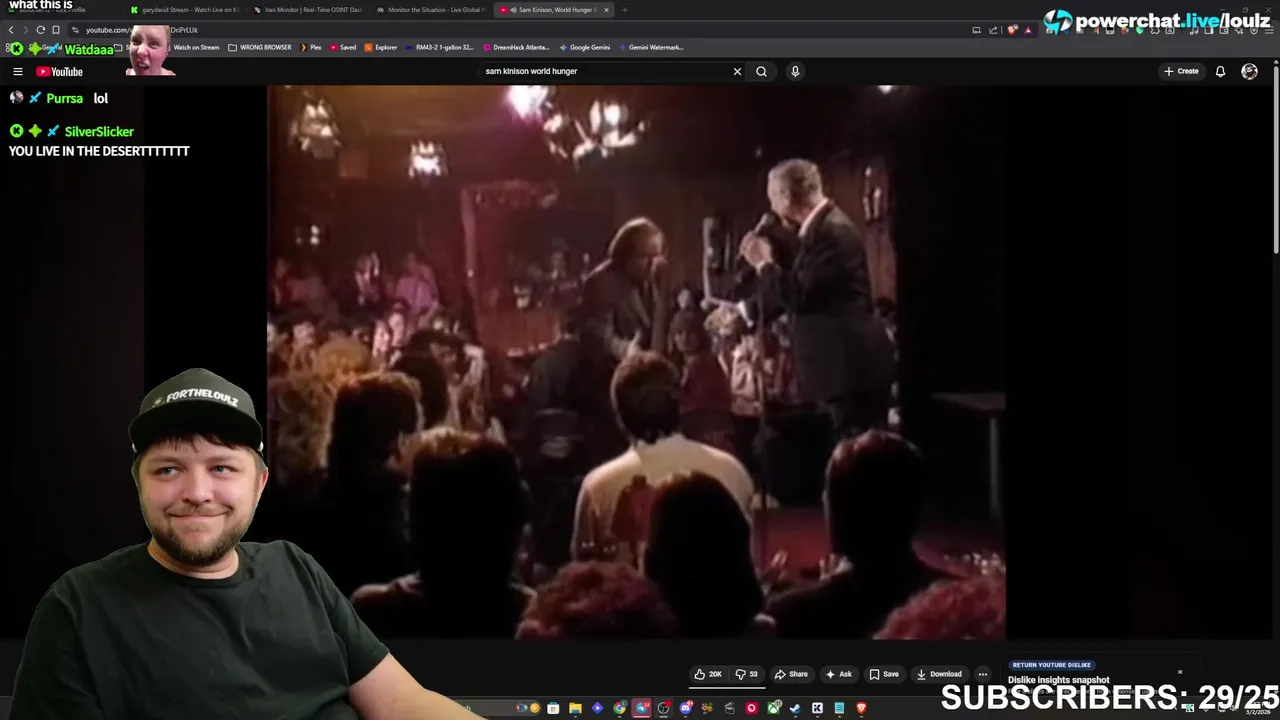
Task: Switch to garydavid Stream browser tab
Action: (x=185, y=10)
